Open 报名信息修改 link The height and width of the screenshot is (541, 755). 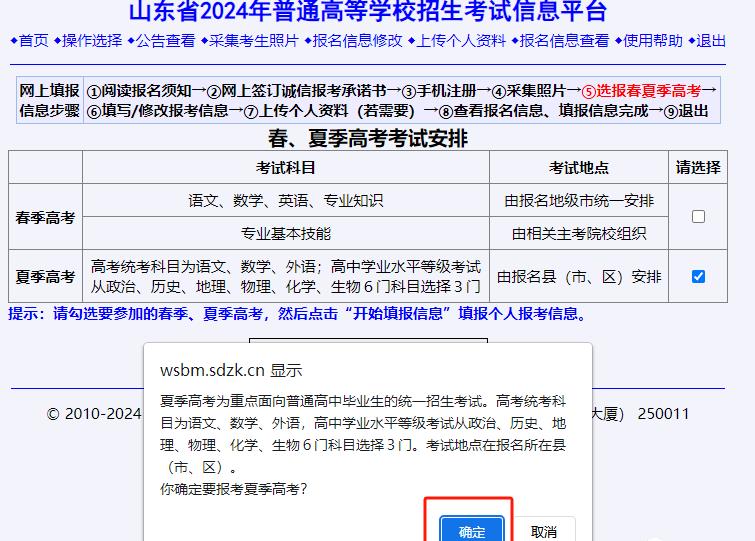[358, 40]
